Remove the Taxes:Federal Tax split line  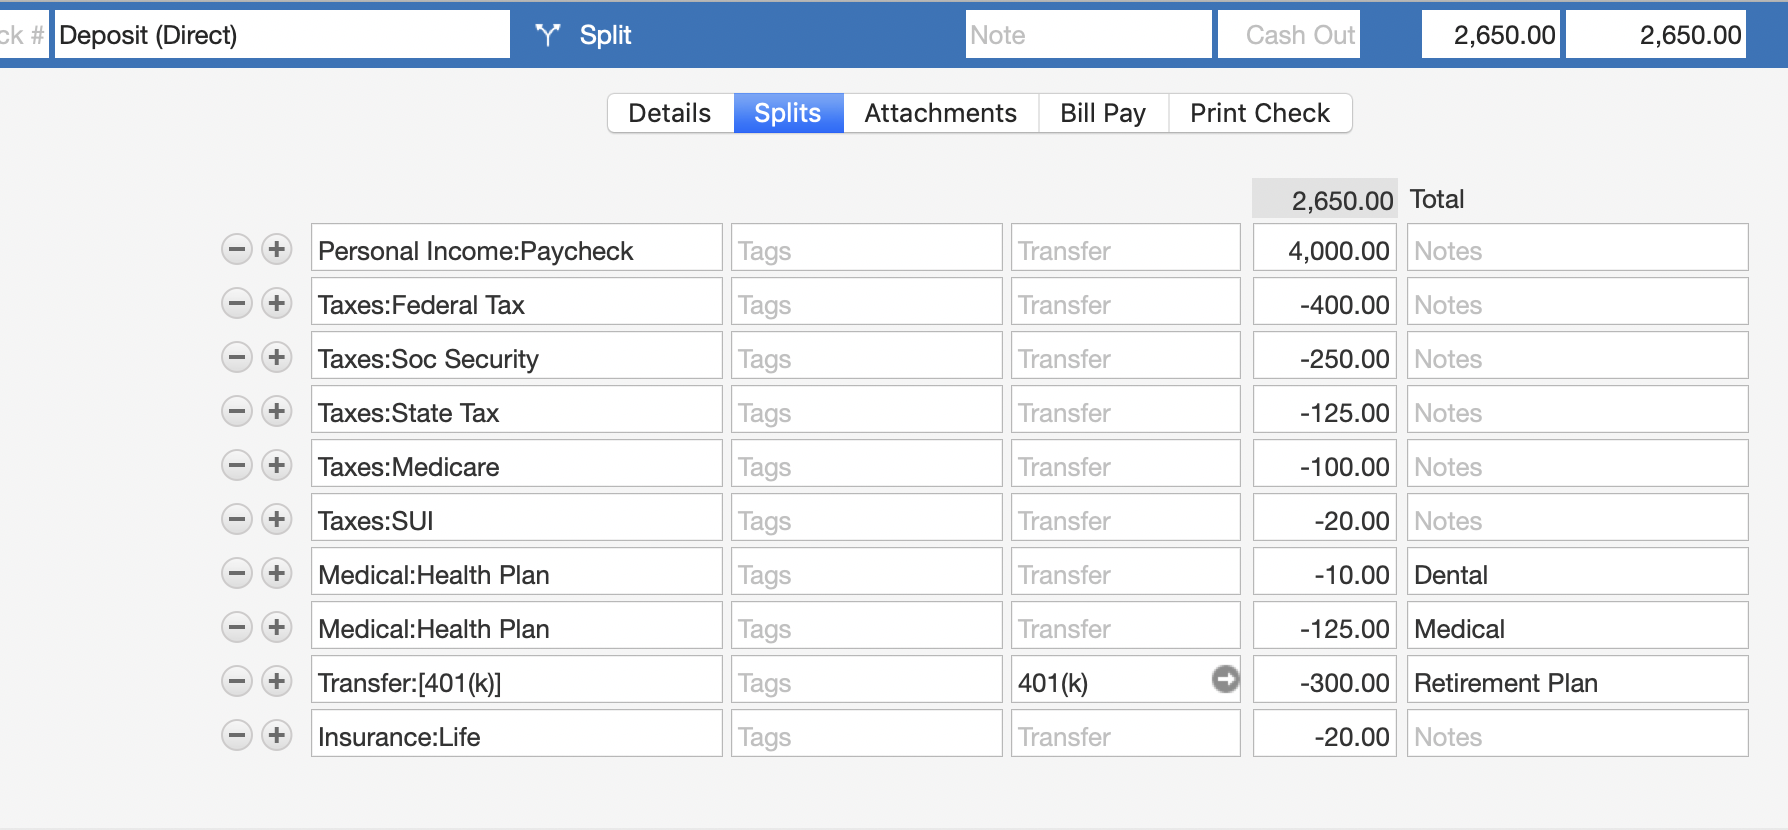tap(237, 303)
